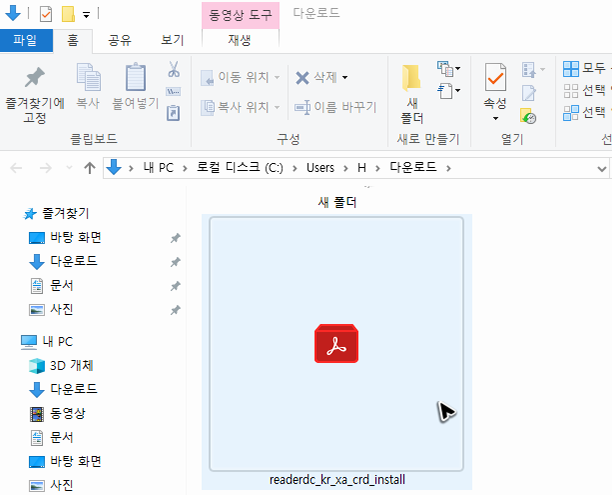The width and height of the screenshot is (612, 495).
Task: Click the copy path icon
Action: point(173,92)
